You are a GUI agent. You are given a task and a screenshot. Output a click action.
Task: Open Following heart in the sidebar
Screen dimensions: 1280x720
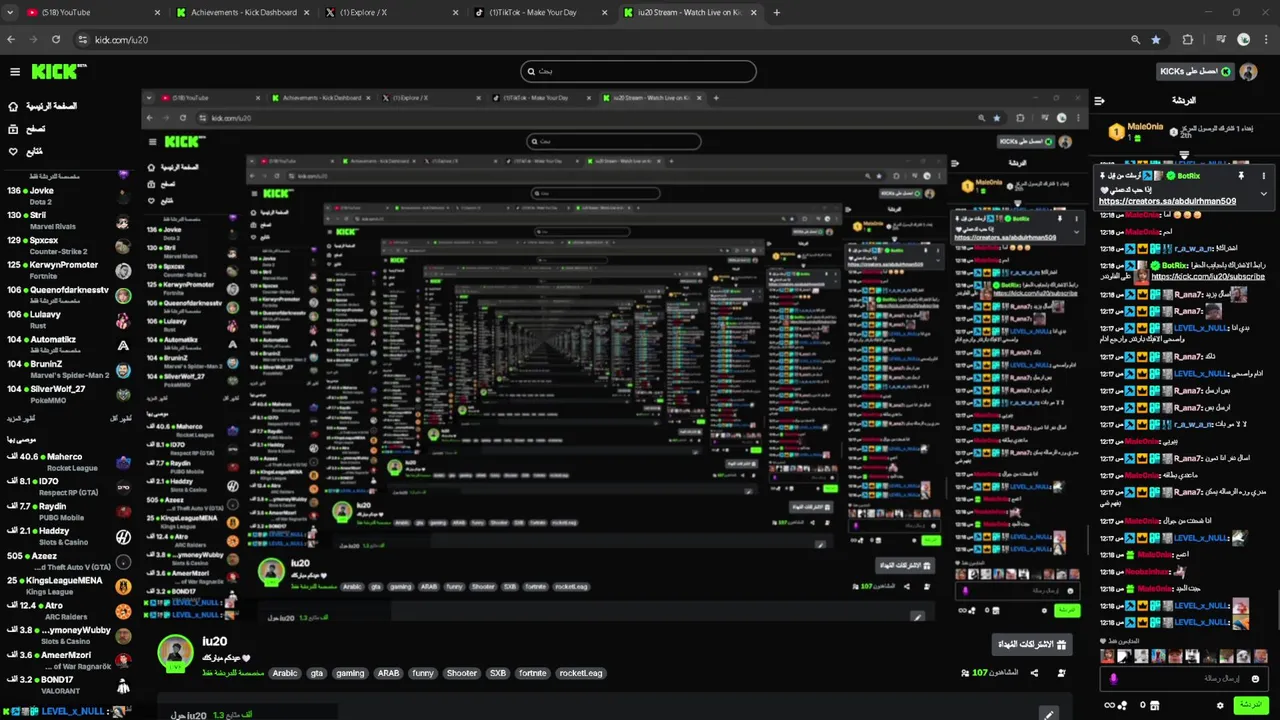point(27,152)
